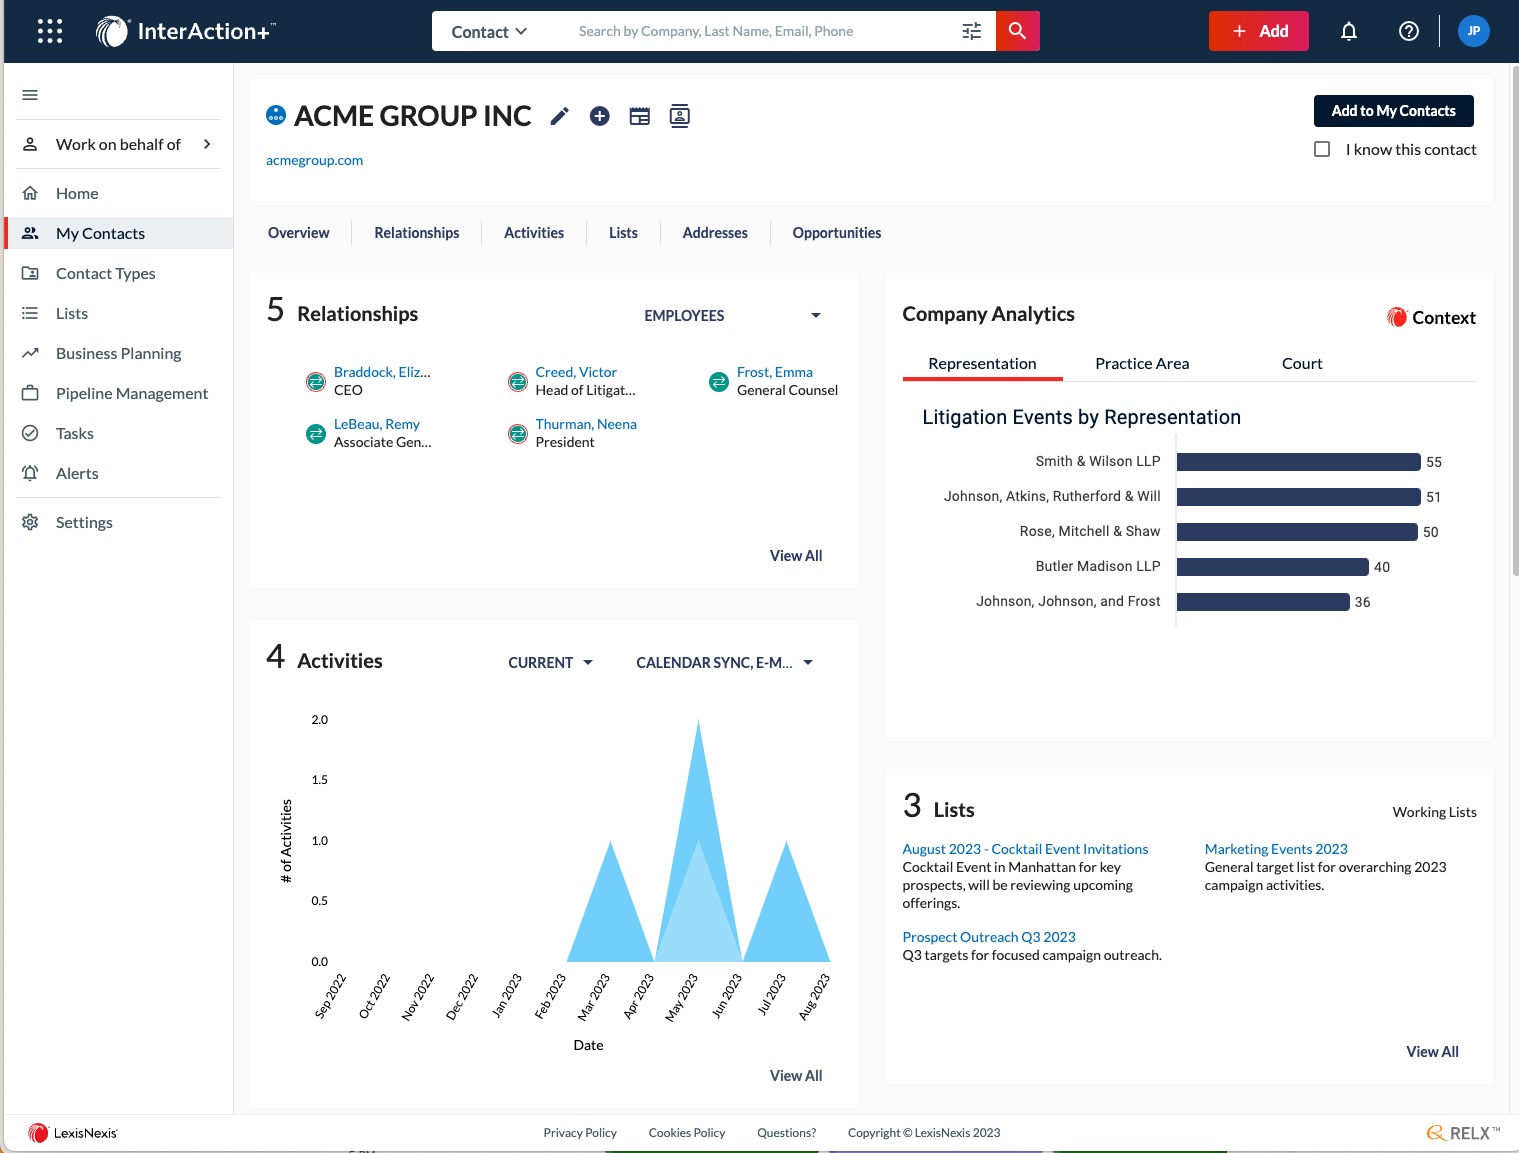Open the Opportunities tab
The height and width of the screenshot is (1153, 1519).
(837, 232)
